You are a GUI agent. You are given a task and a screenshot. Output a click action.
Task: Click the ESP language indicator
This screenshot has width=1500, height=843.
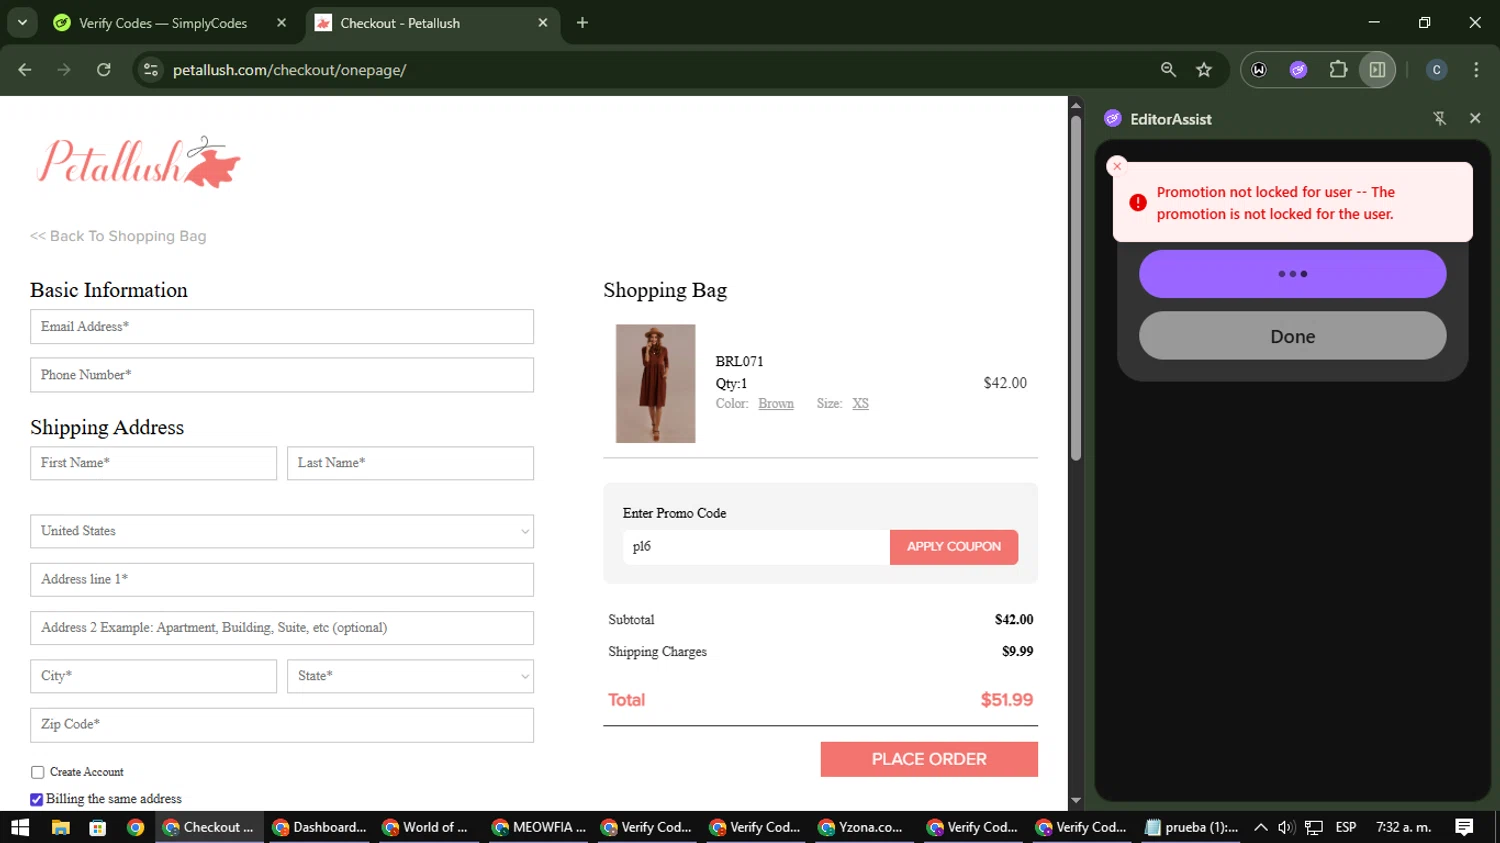point(1346,827)
